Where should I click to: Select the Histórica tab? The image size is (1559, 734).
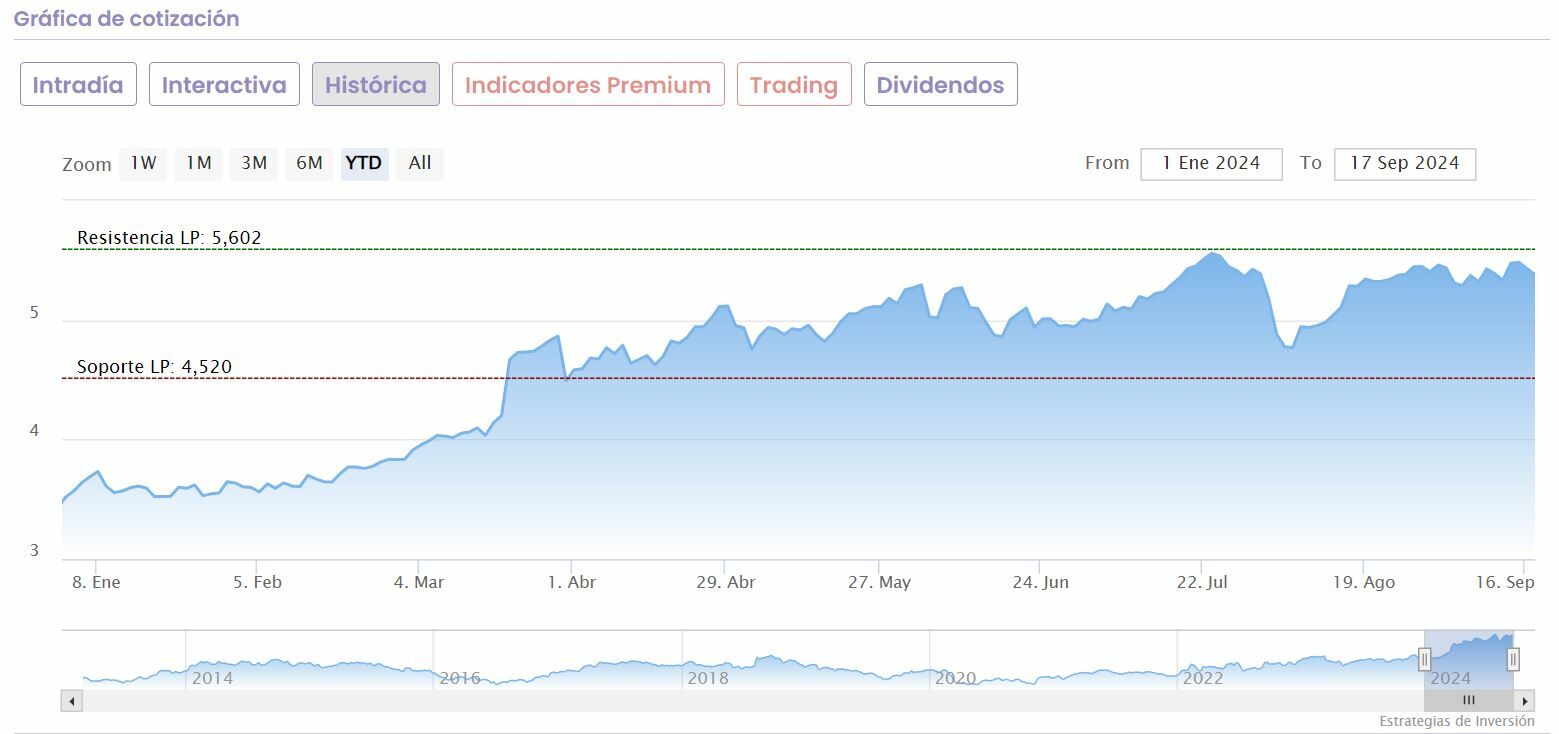tap(375, 85)
